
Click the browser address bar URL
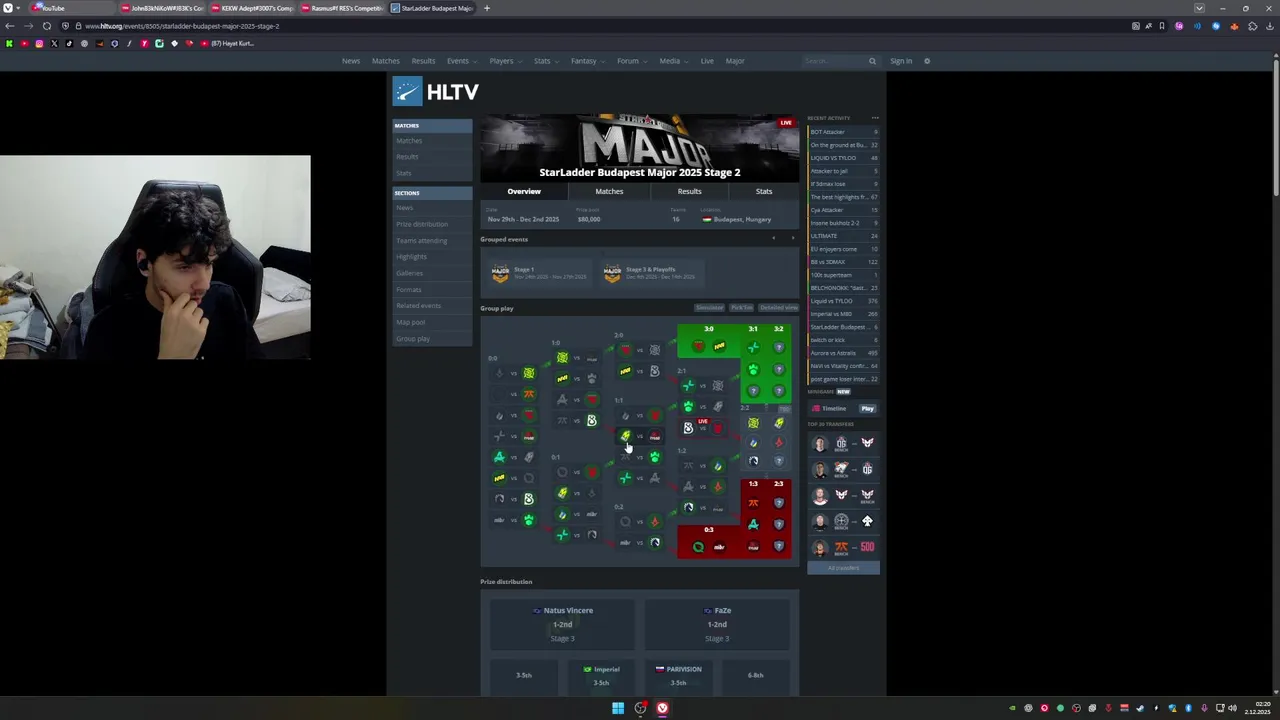182,26
